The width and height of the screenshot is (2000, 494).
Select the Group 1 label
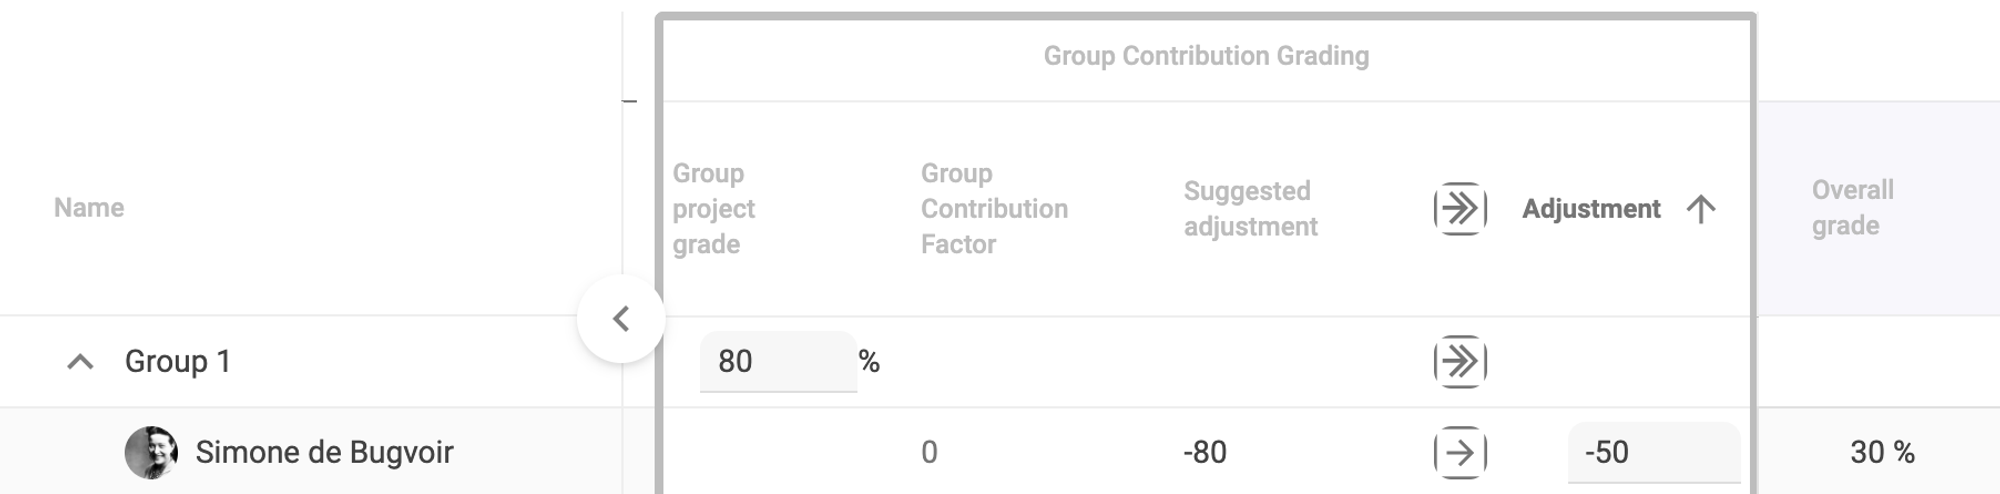(177, 361)
